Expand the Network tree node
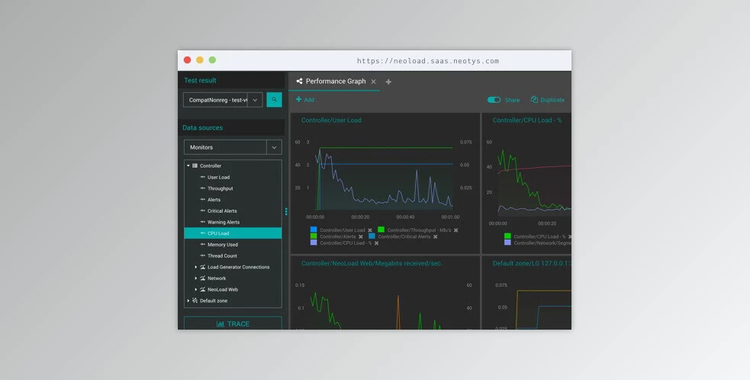750x380 pixels. (196, 278)
